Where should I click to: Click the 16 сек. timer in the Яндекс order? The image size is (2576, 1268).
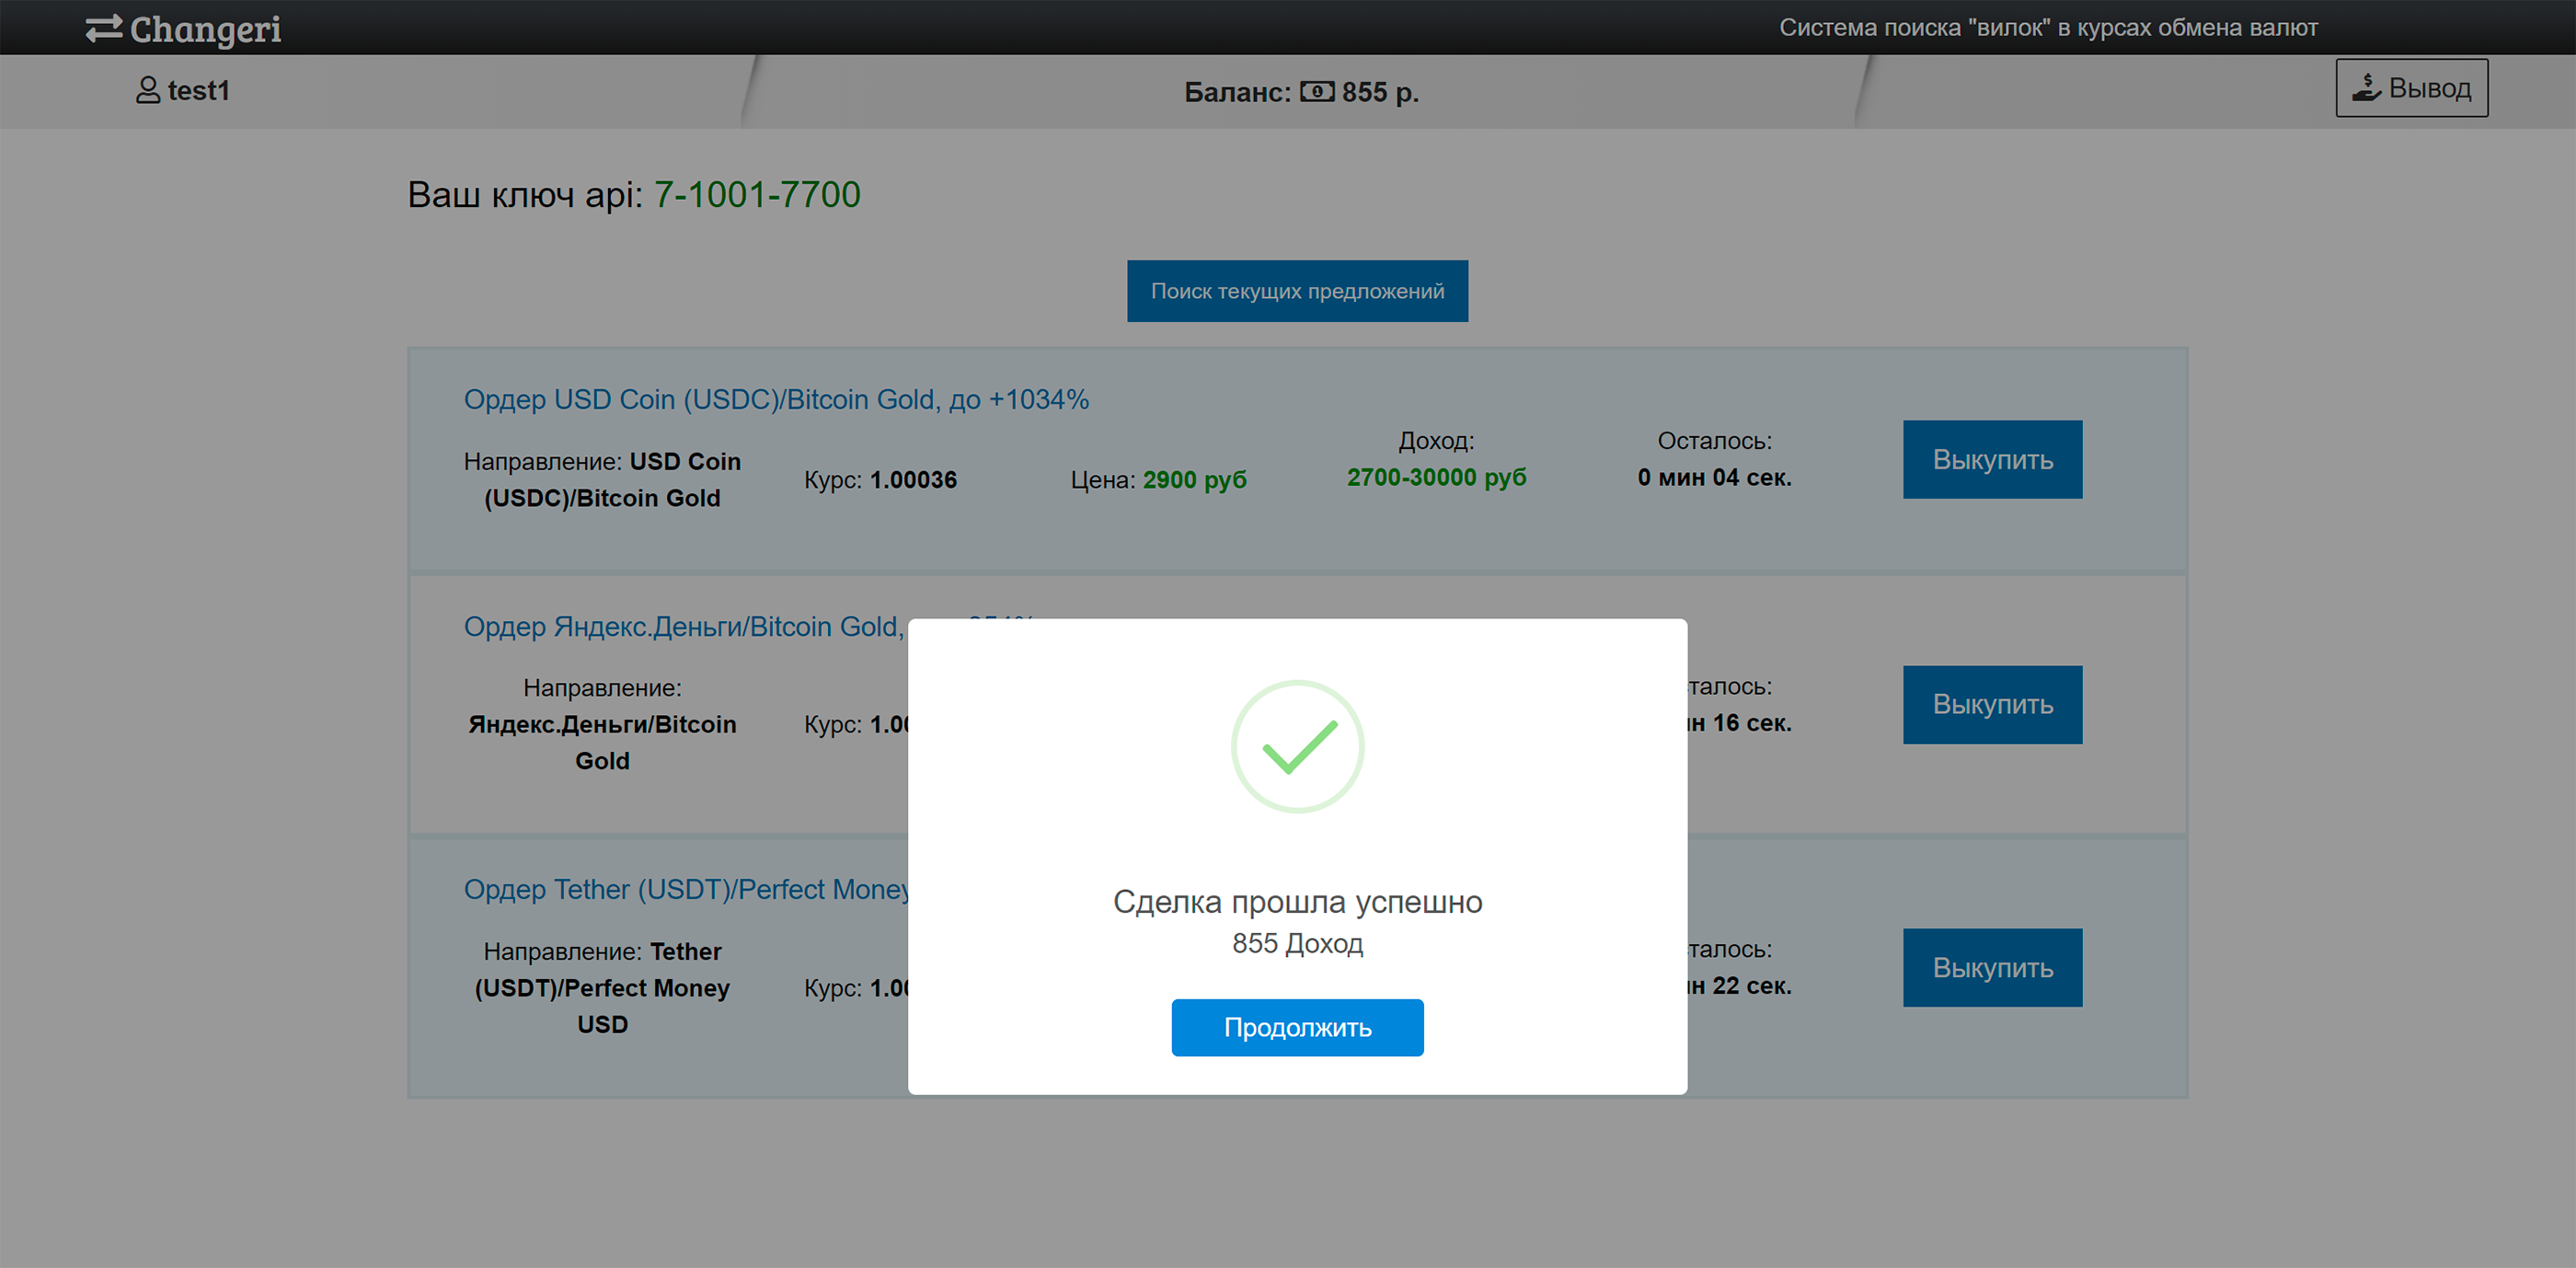[x=1751, y=722]
